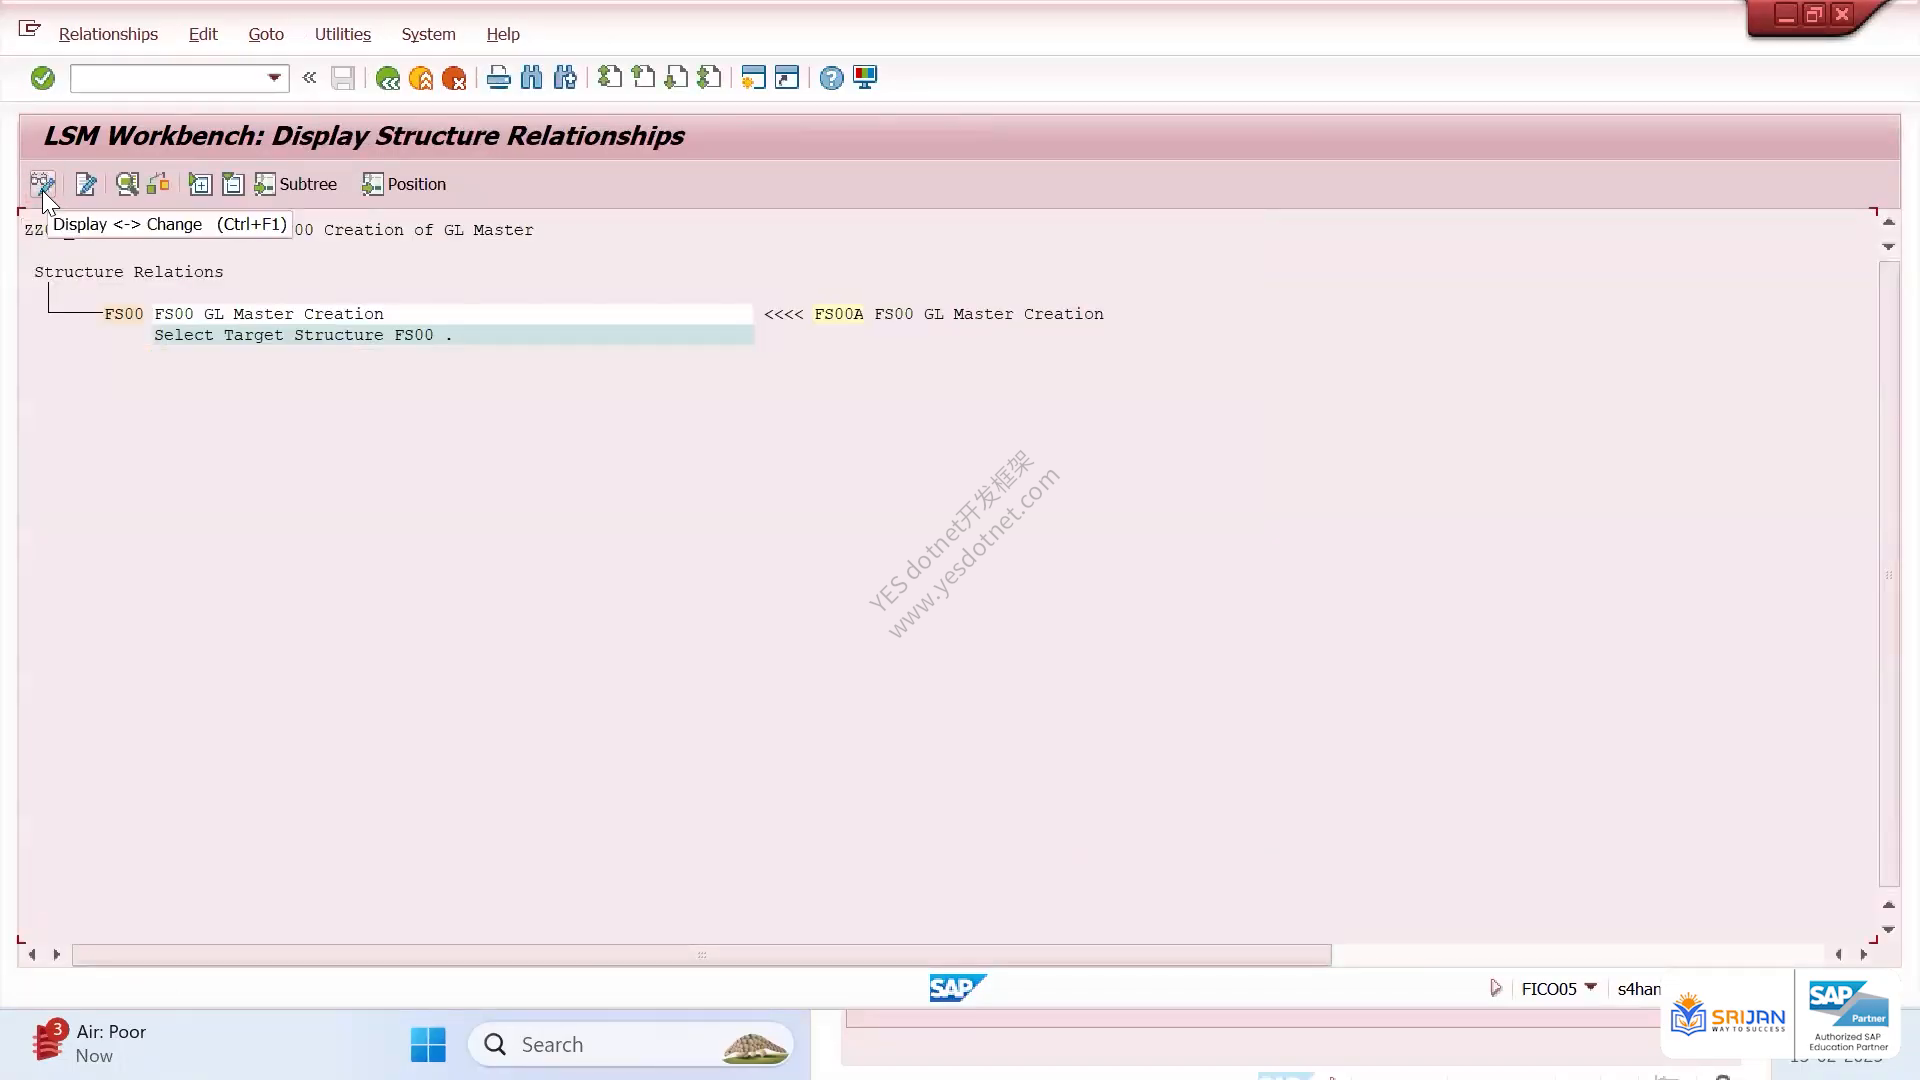1920x1080 pixels.
Task: Click the Print icon in toolbar
Action: 498,78
